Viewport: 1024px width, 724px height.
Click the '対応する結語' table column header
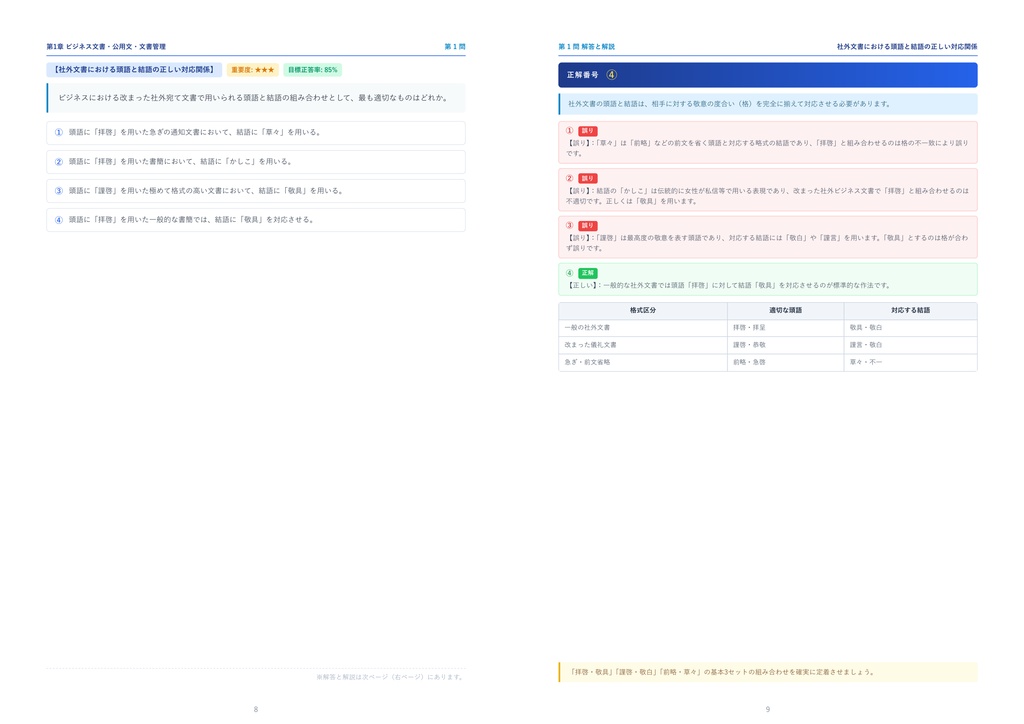tap(910, 310)
